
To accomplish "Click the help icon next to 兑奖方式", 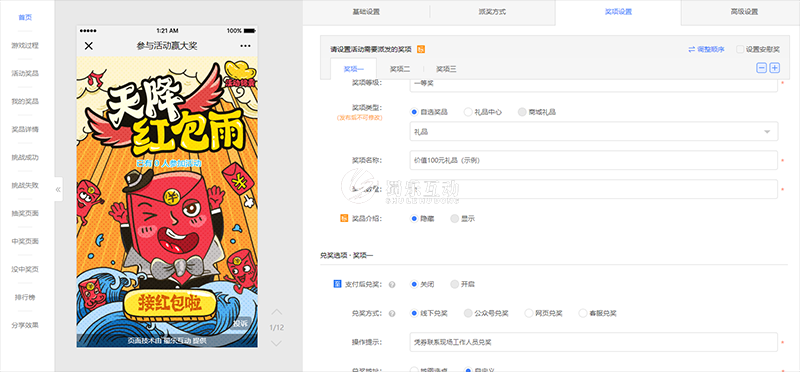I will coord(392,313).
